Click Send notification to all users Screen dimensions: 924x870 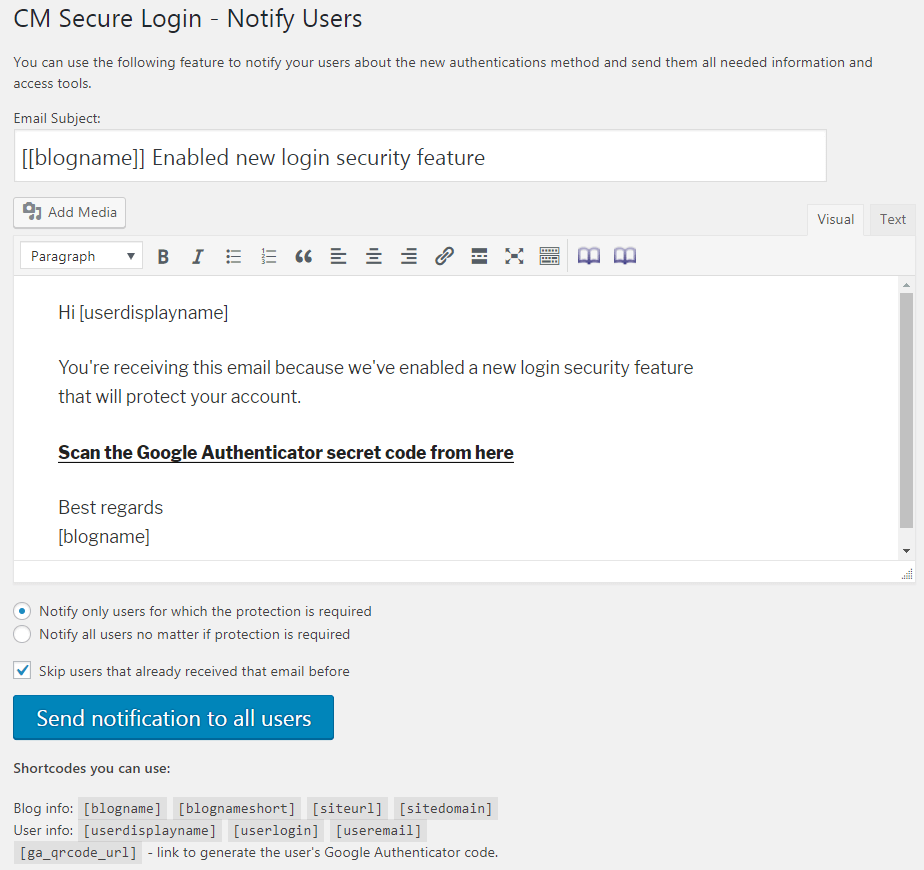[173, 718]
